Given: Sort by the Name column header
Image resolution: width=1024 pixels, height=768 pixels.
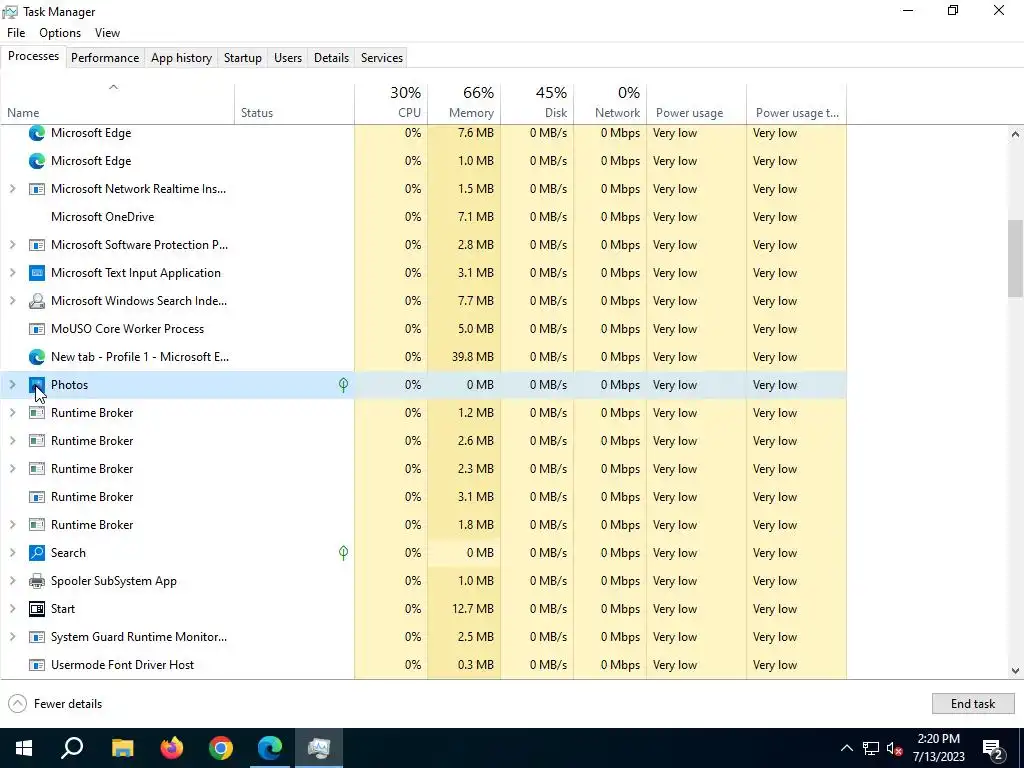Looking at the screenshot, I should 118,103.
